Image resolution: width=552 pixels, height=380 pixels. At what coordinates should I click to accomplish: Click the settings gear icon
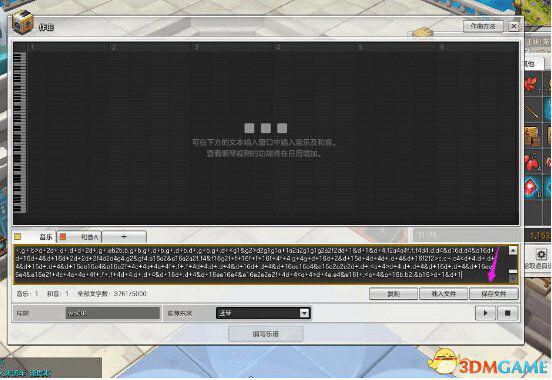(x=541, y=254)
